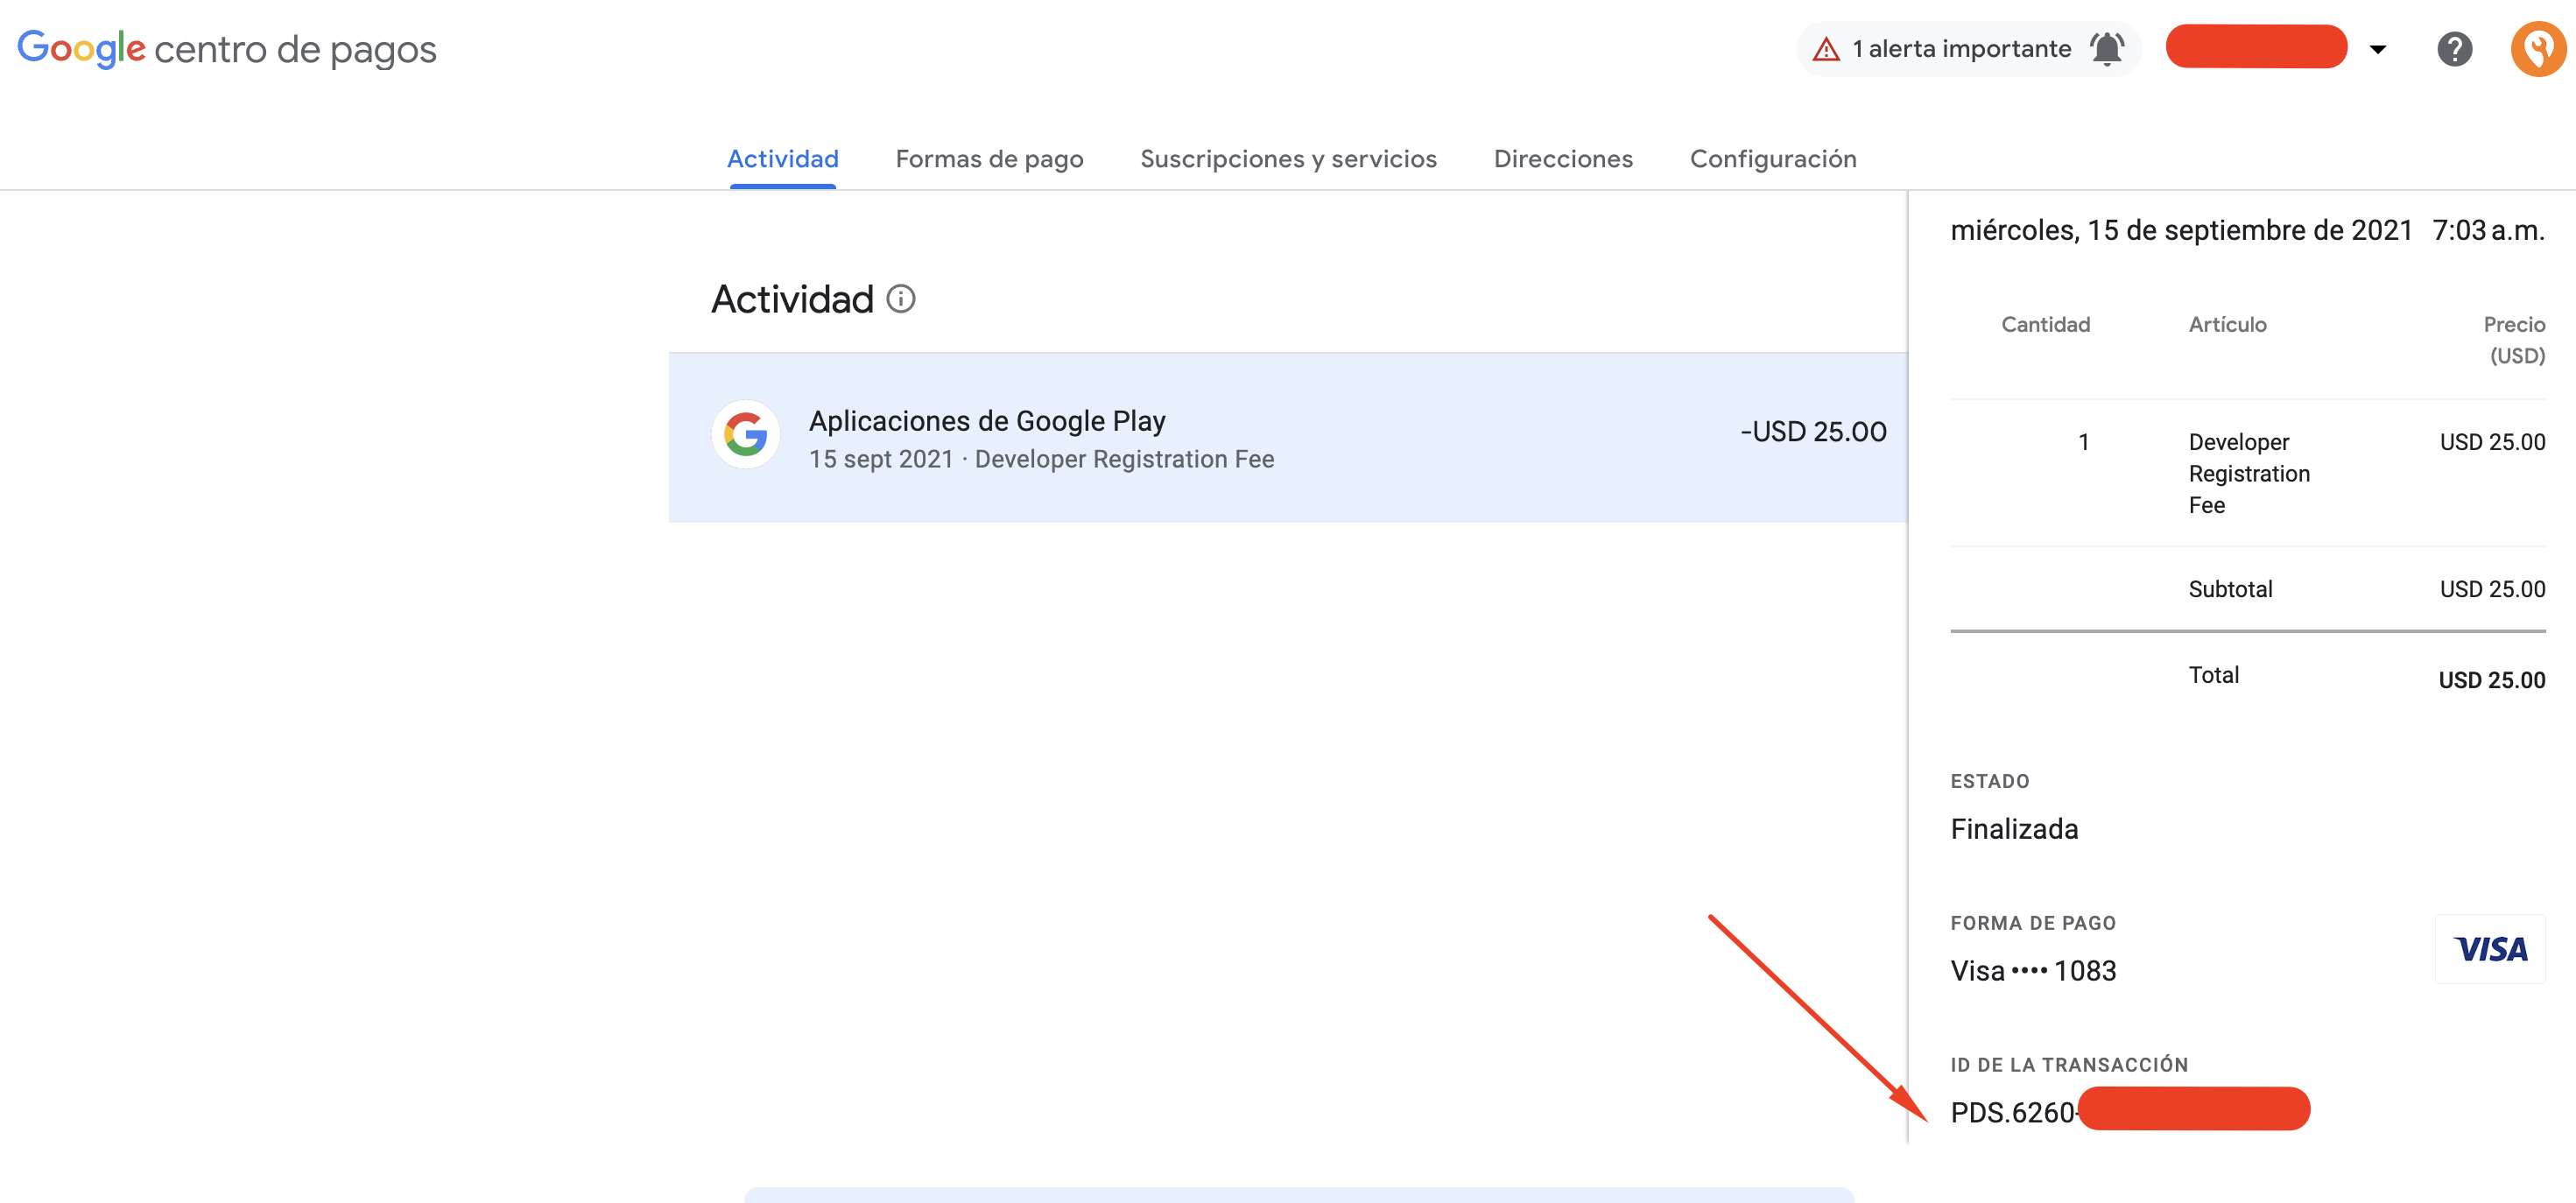Click the transaction ID starting PDS.6260
Screen dimensions: 2576x1203
pos(2130,1110)
